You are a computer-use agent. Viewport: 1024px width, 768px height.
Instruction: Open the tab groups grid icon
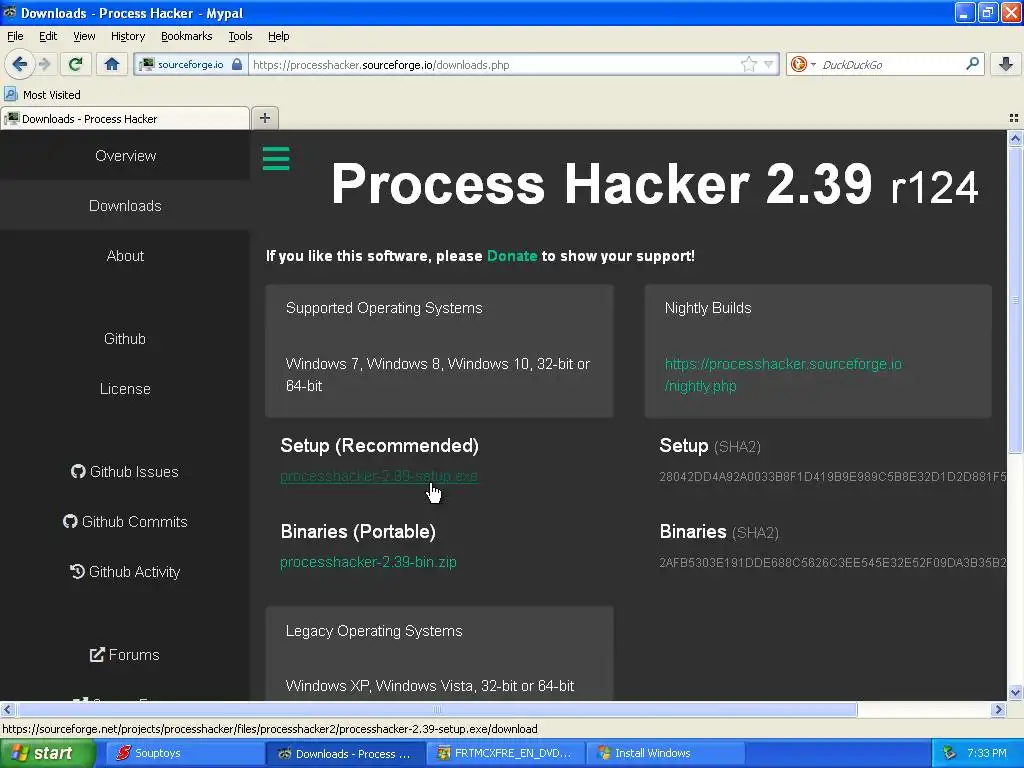[1014, 118]
